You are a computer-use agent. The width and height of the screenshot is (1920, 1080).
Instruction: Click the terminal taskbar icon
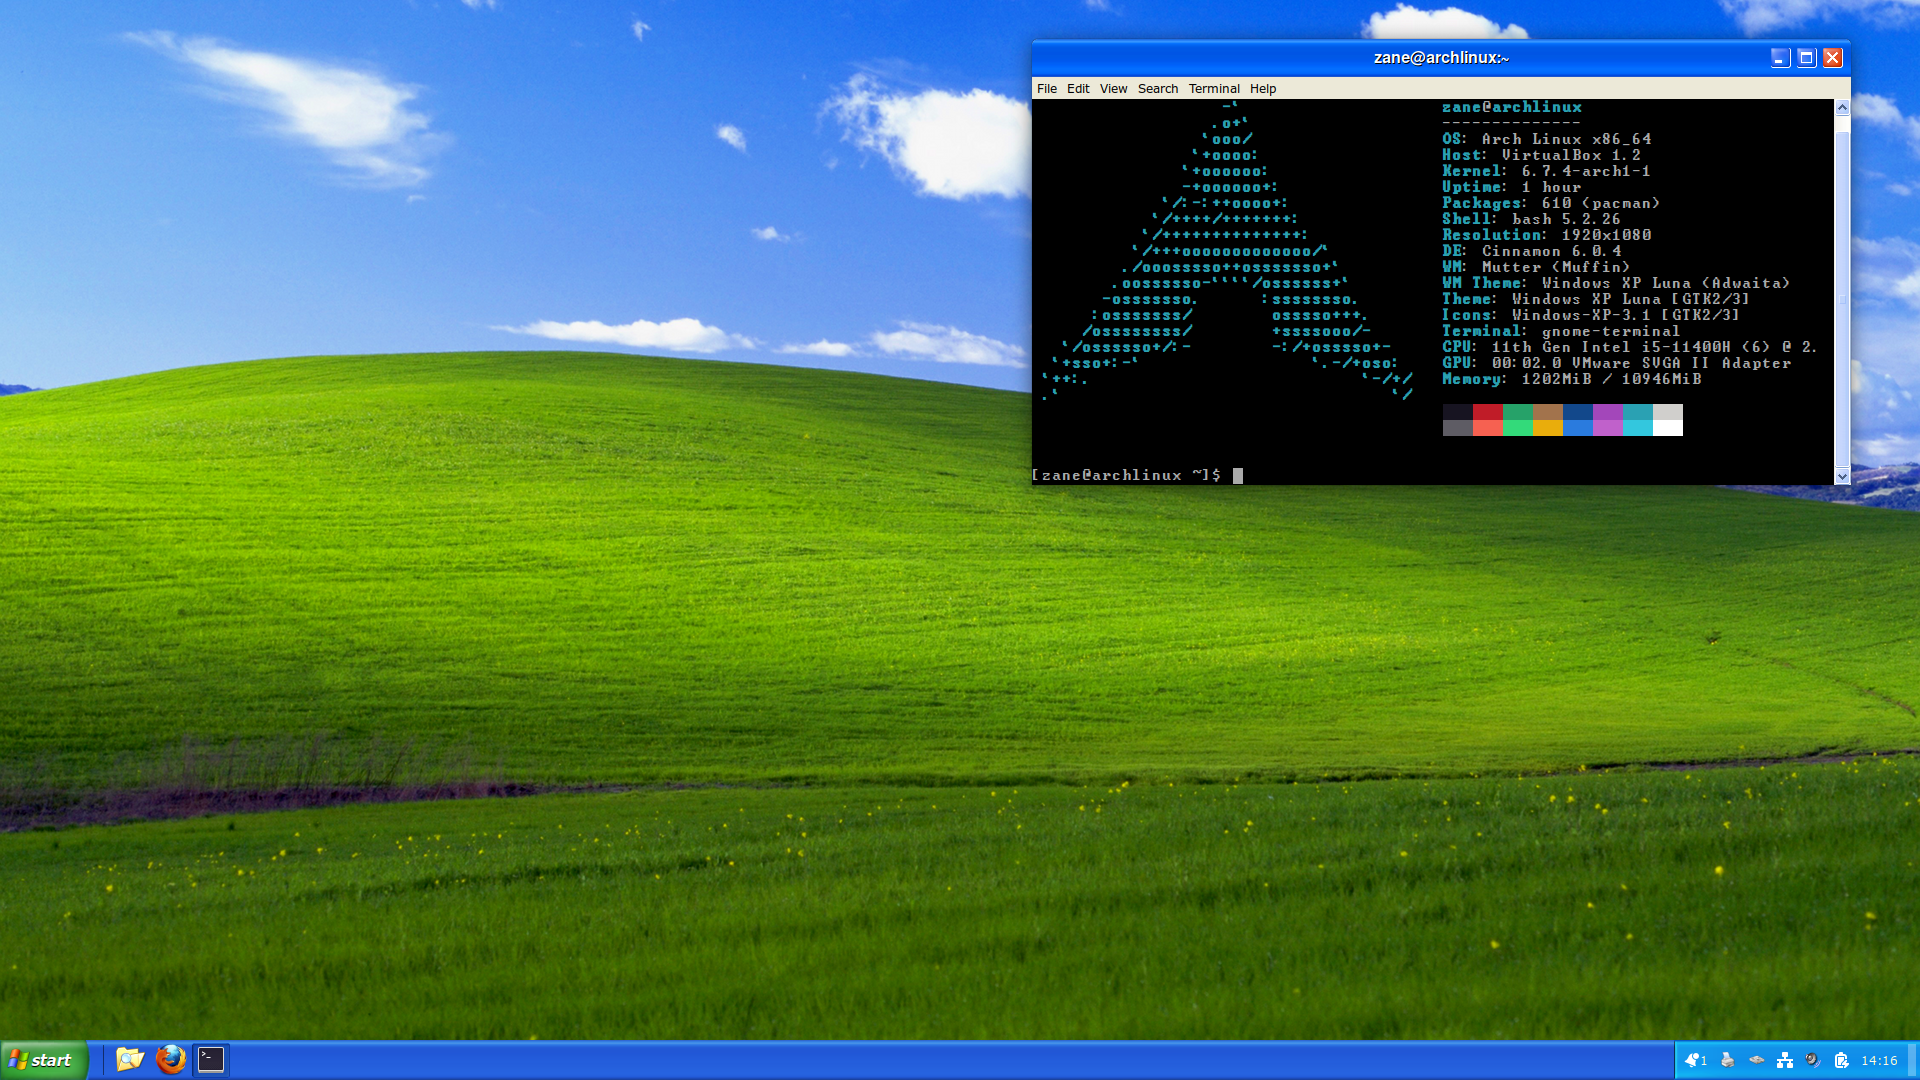tap(211, 1059)
